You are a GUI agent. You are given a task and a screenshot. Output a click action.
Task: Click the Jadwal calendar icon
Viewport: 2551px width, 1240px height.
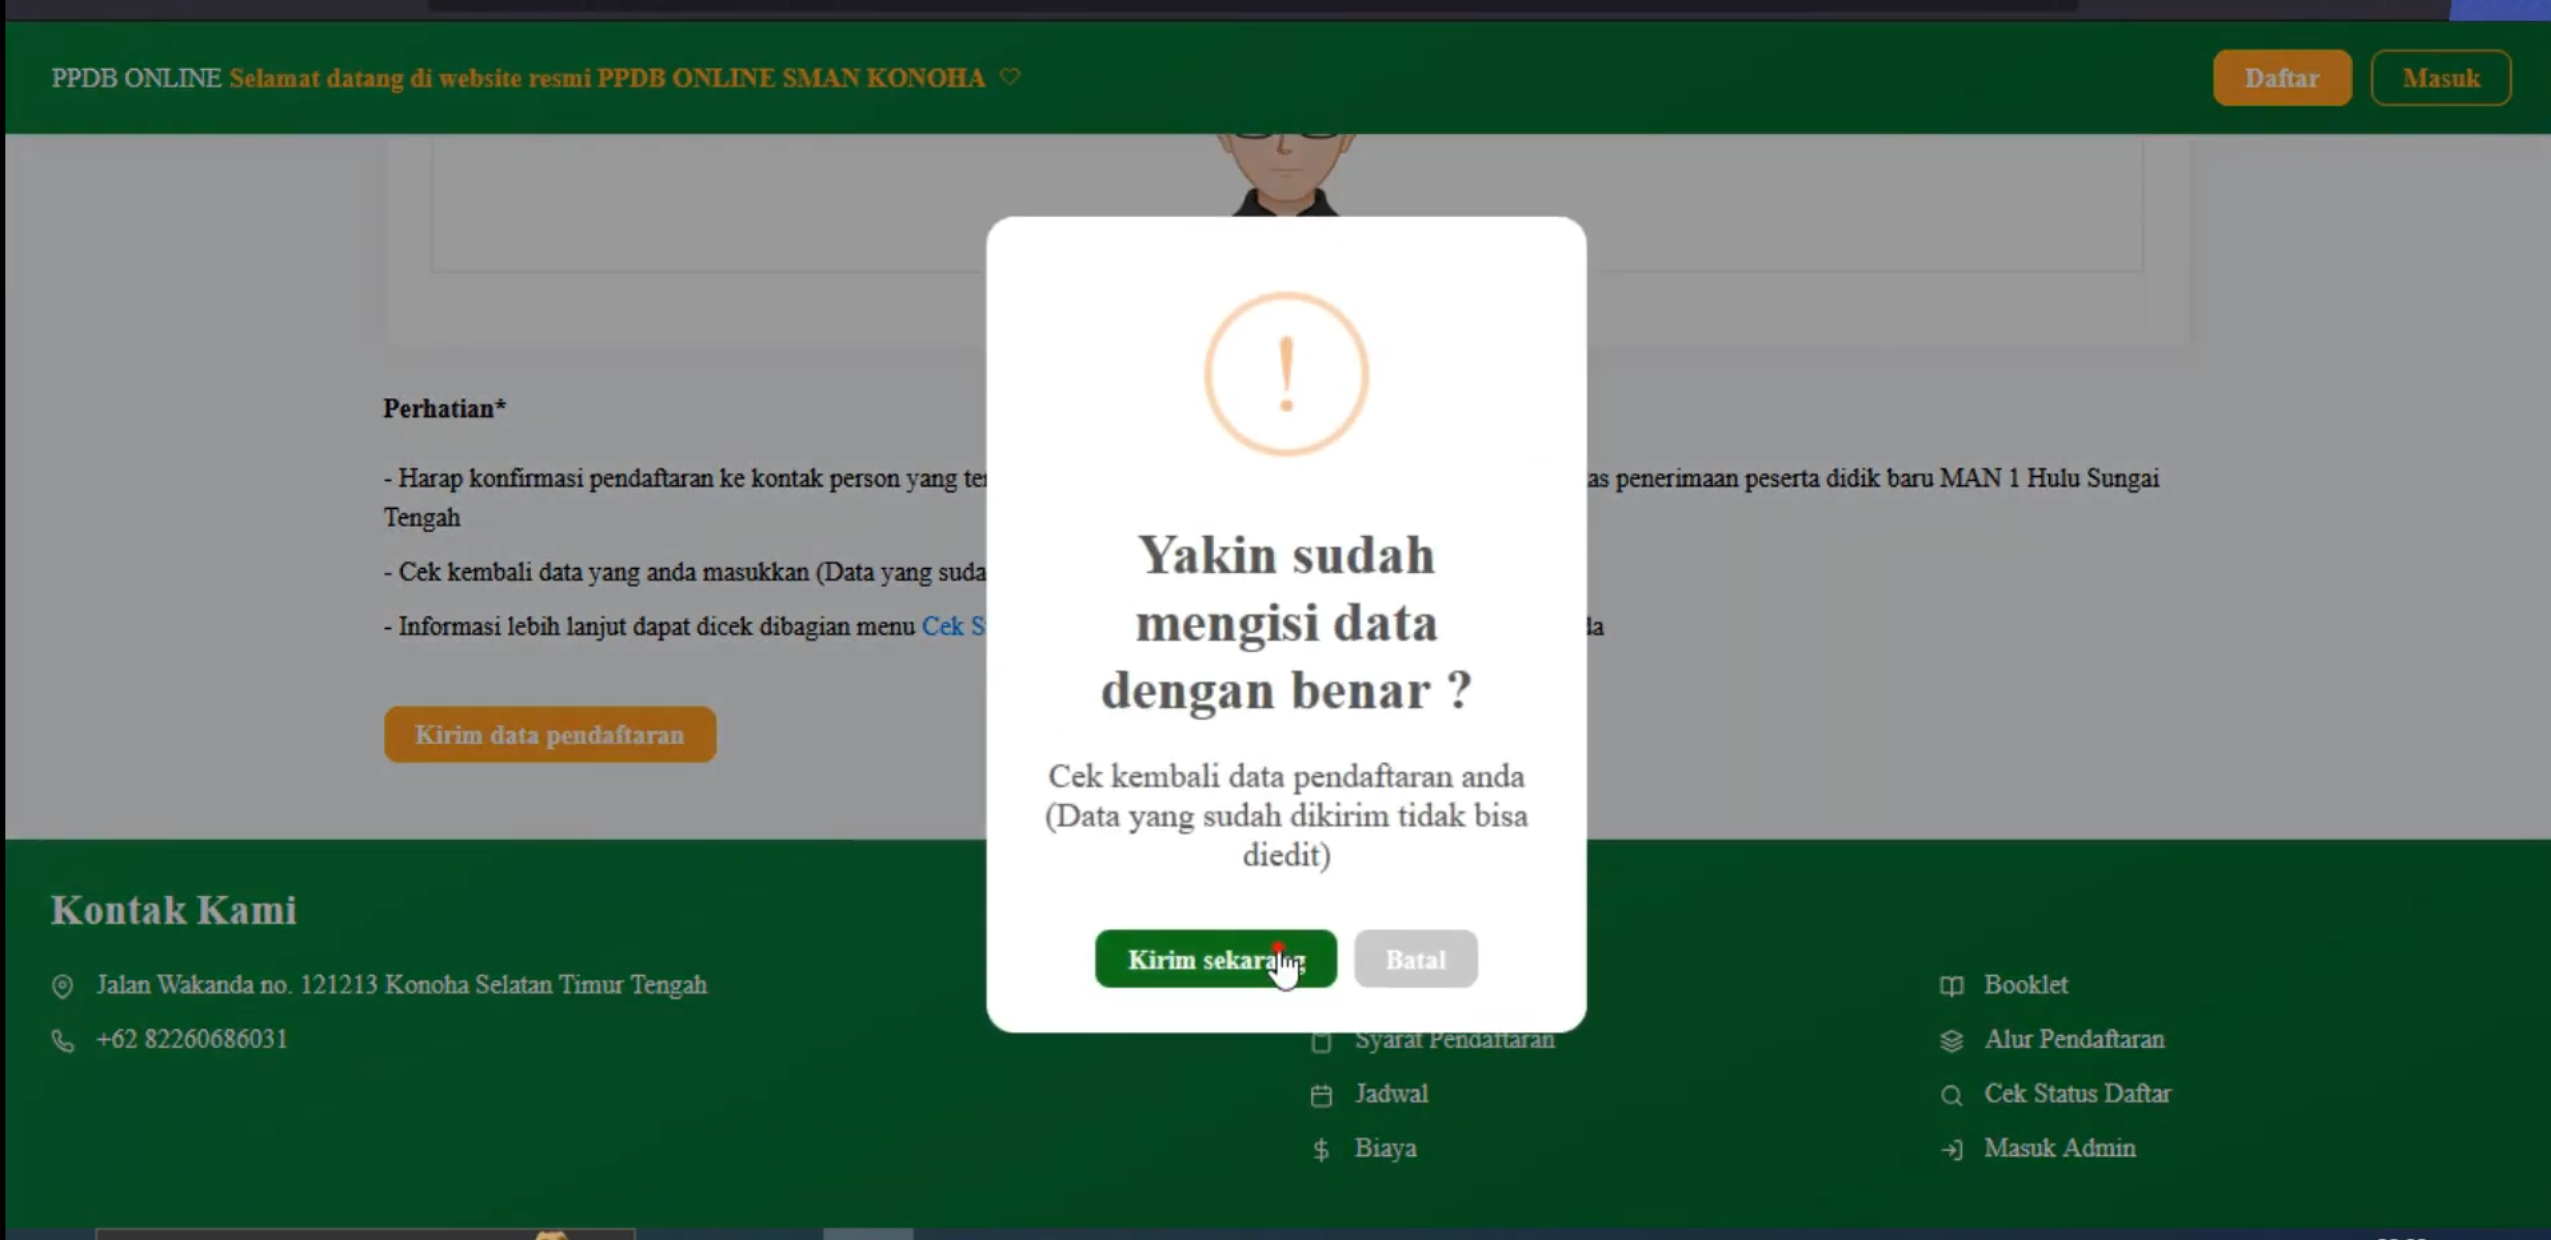click(1321, 1095)
